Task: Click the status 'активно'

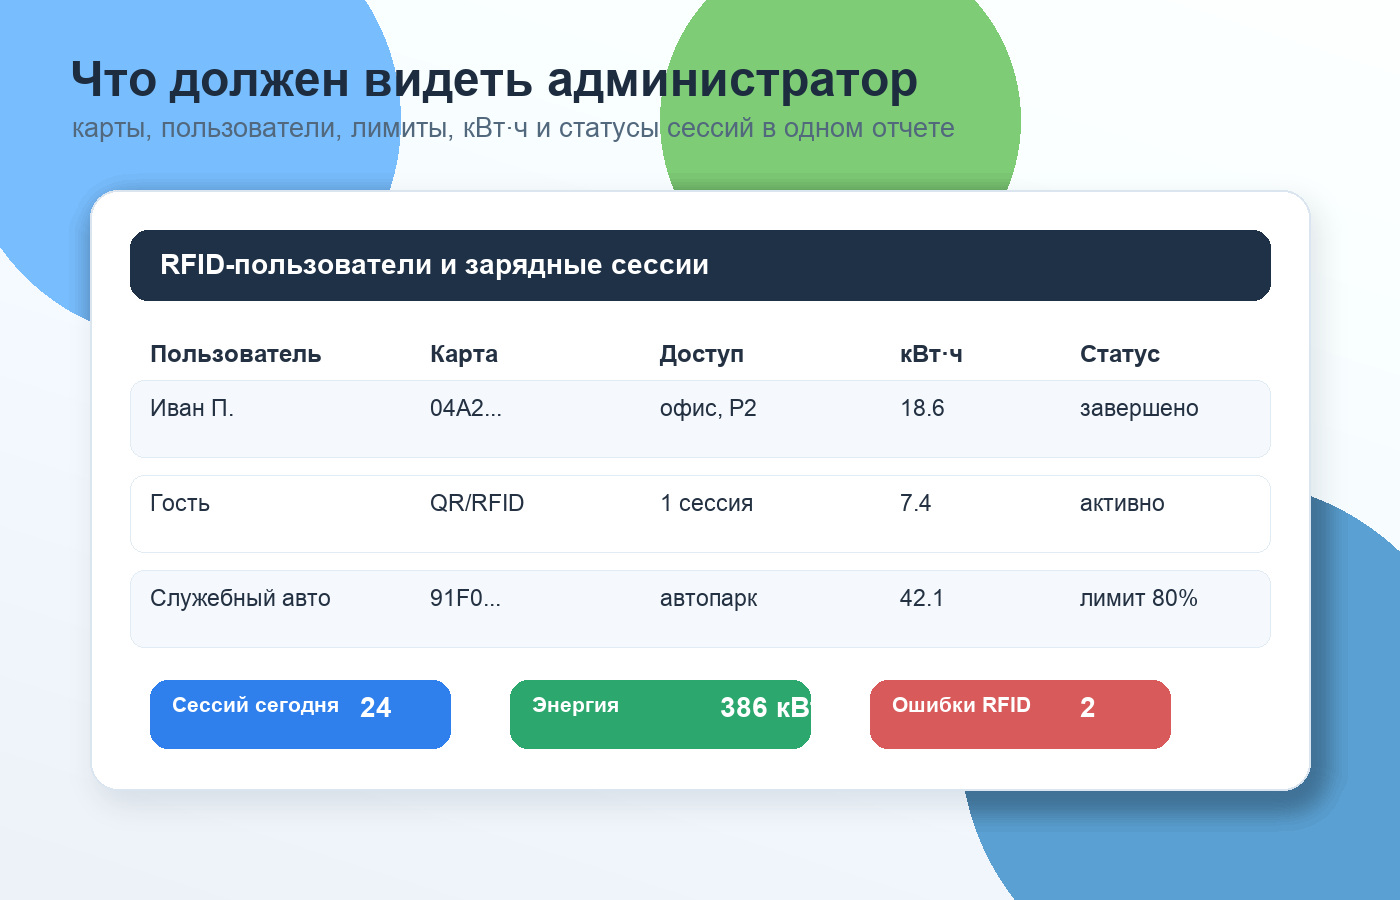Action: pos(1122,503)
